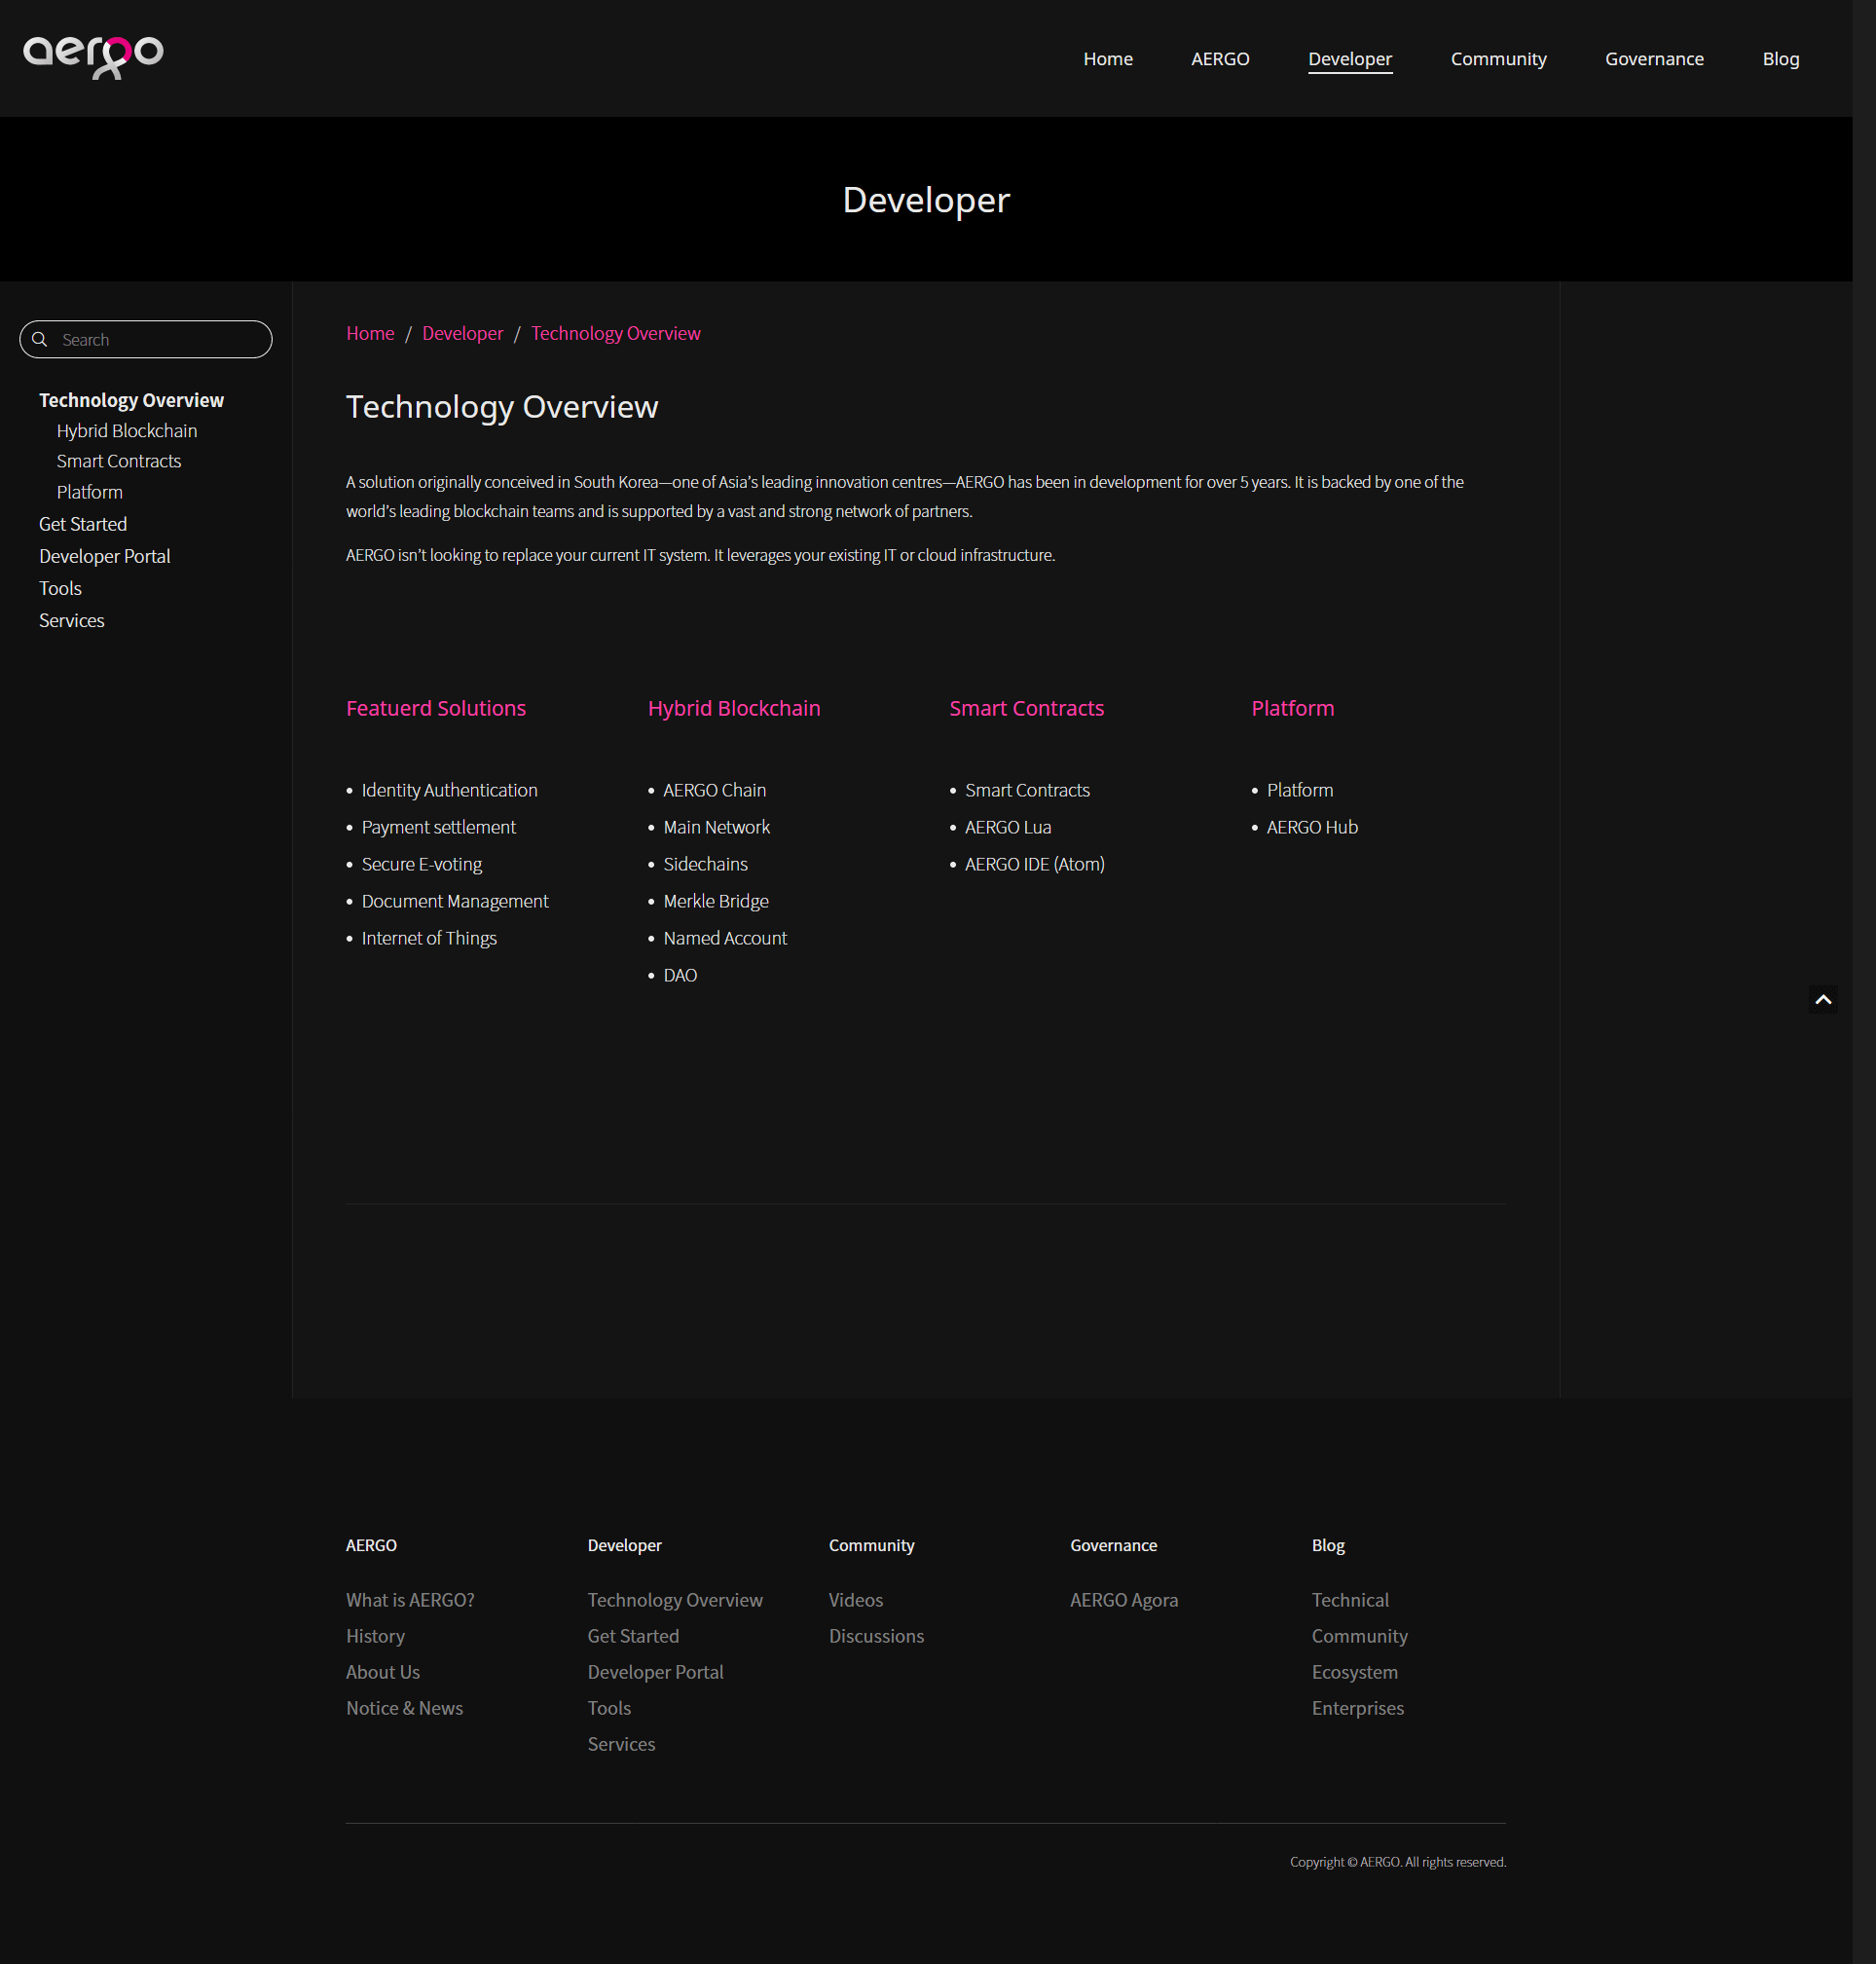This screenshot has height=1964, width=1876.
Task: Click the page's vertical scrollbar
Action: 1864,982
